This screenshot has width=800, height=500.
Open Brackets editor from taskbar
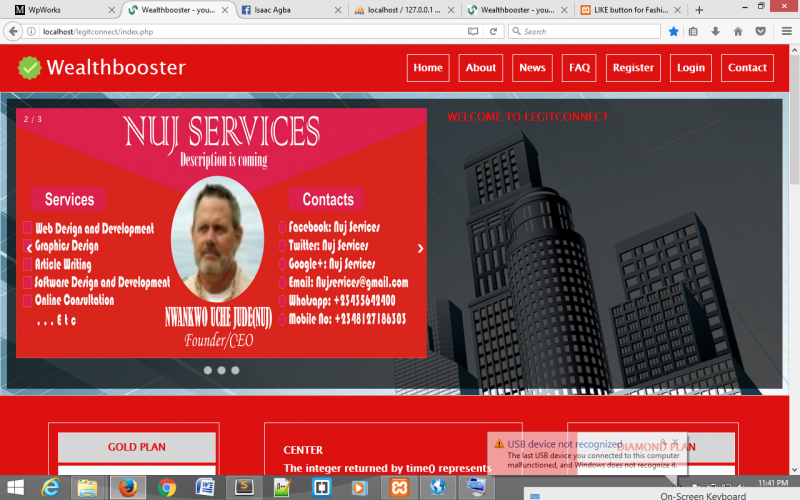pos(321,488)
